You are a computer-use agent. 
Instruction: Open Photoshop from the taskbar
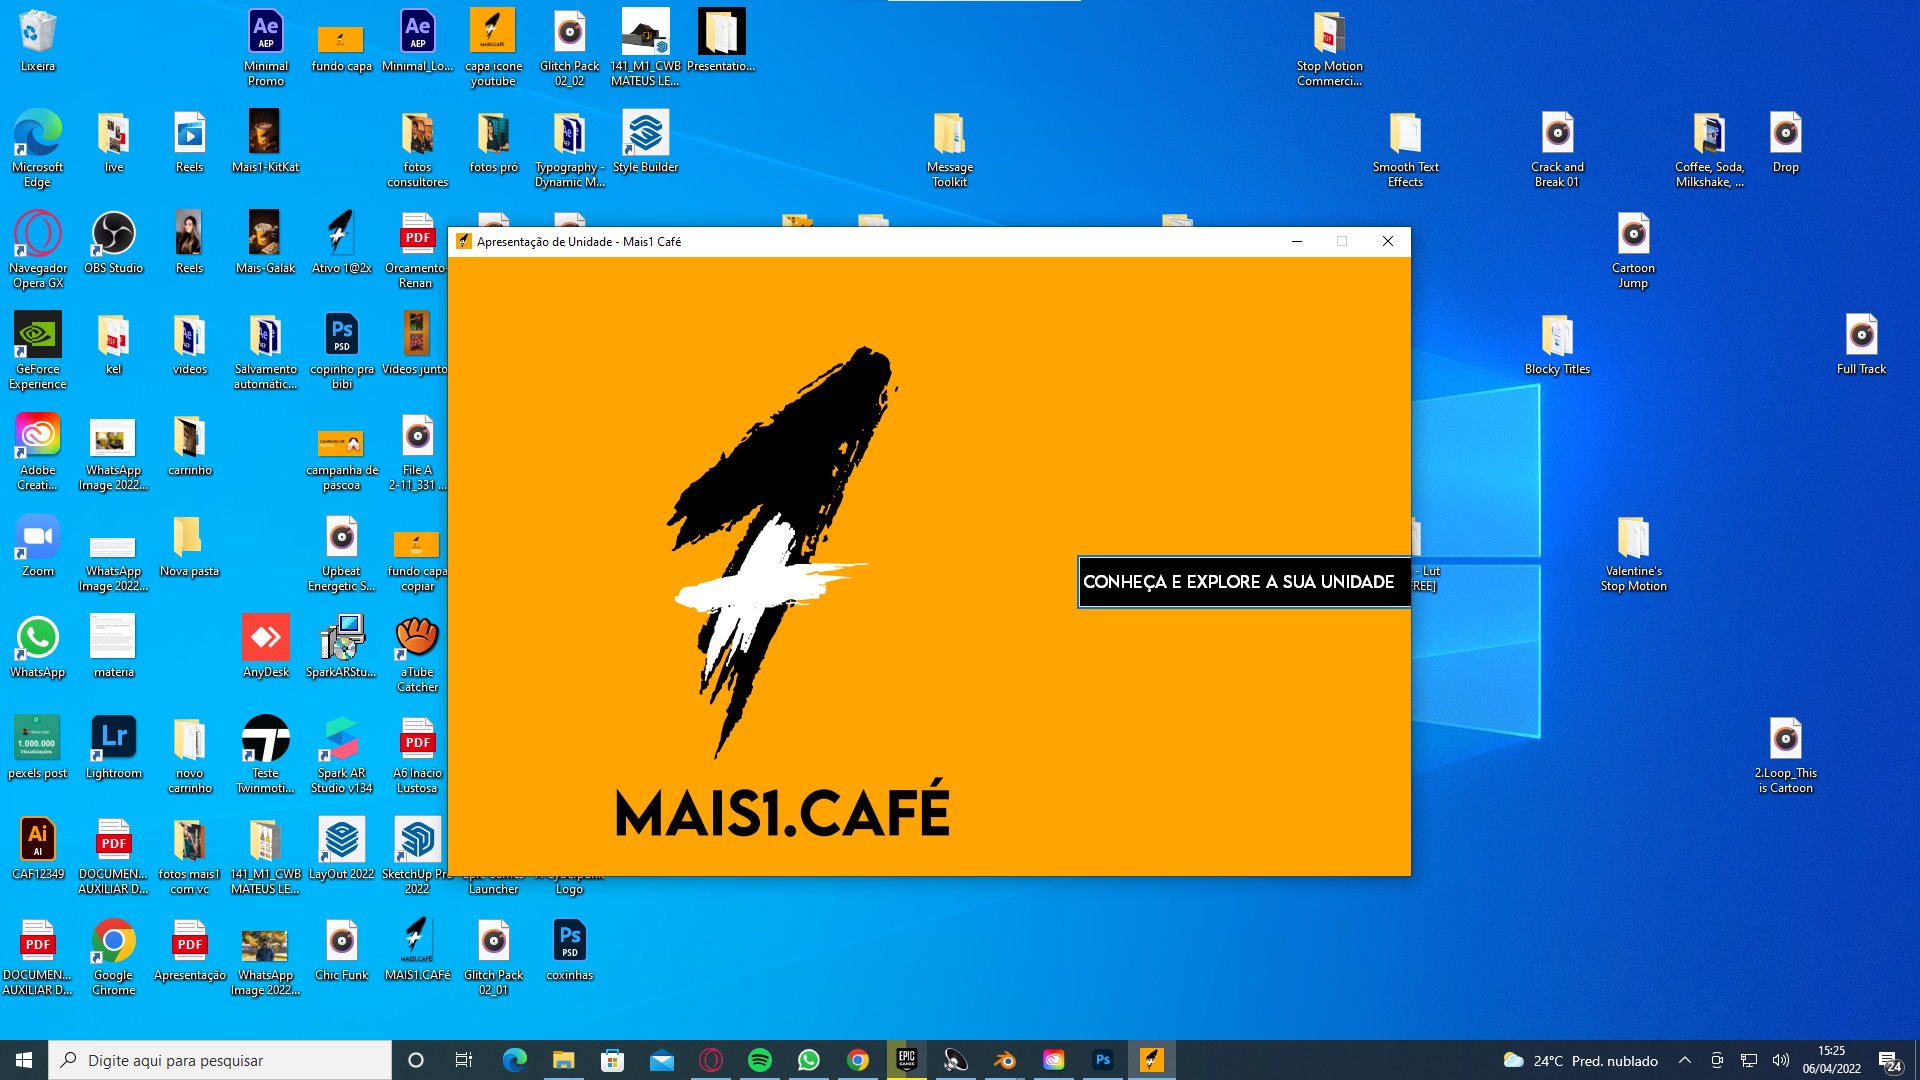click(1103, 1060)
